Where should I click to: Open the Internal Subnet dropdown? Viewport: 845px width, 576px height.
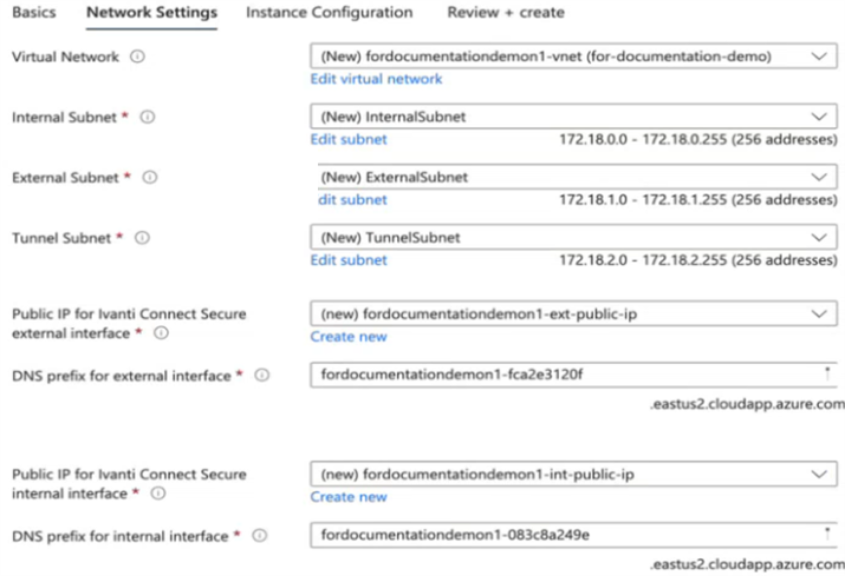point(573,116)
